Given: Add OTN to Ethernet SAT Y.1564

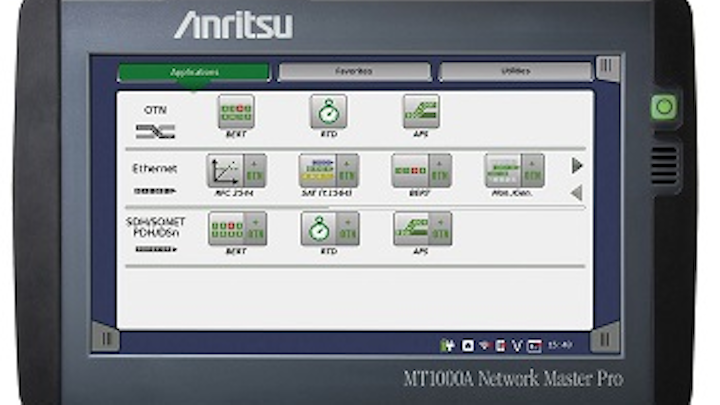Looking at the screenshot, I should [348, 171].
